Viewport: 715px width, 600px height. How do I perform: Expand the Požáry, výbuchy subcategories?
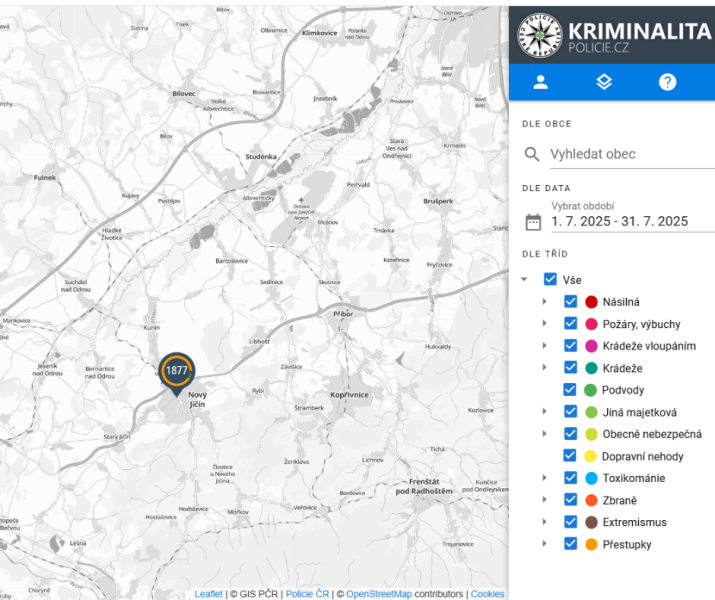(x=544, y=323)
